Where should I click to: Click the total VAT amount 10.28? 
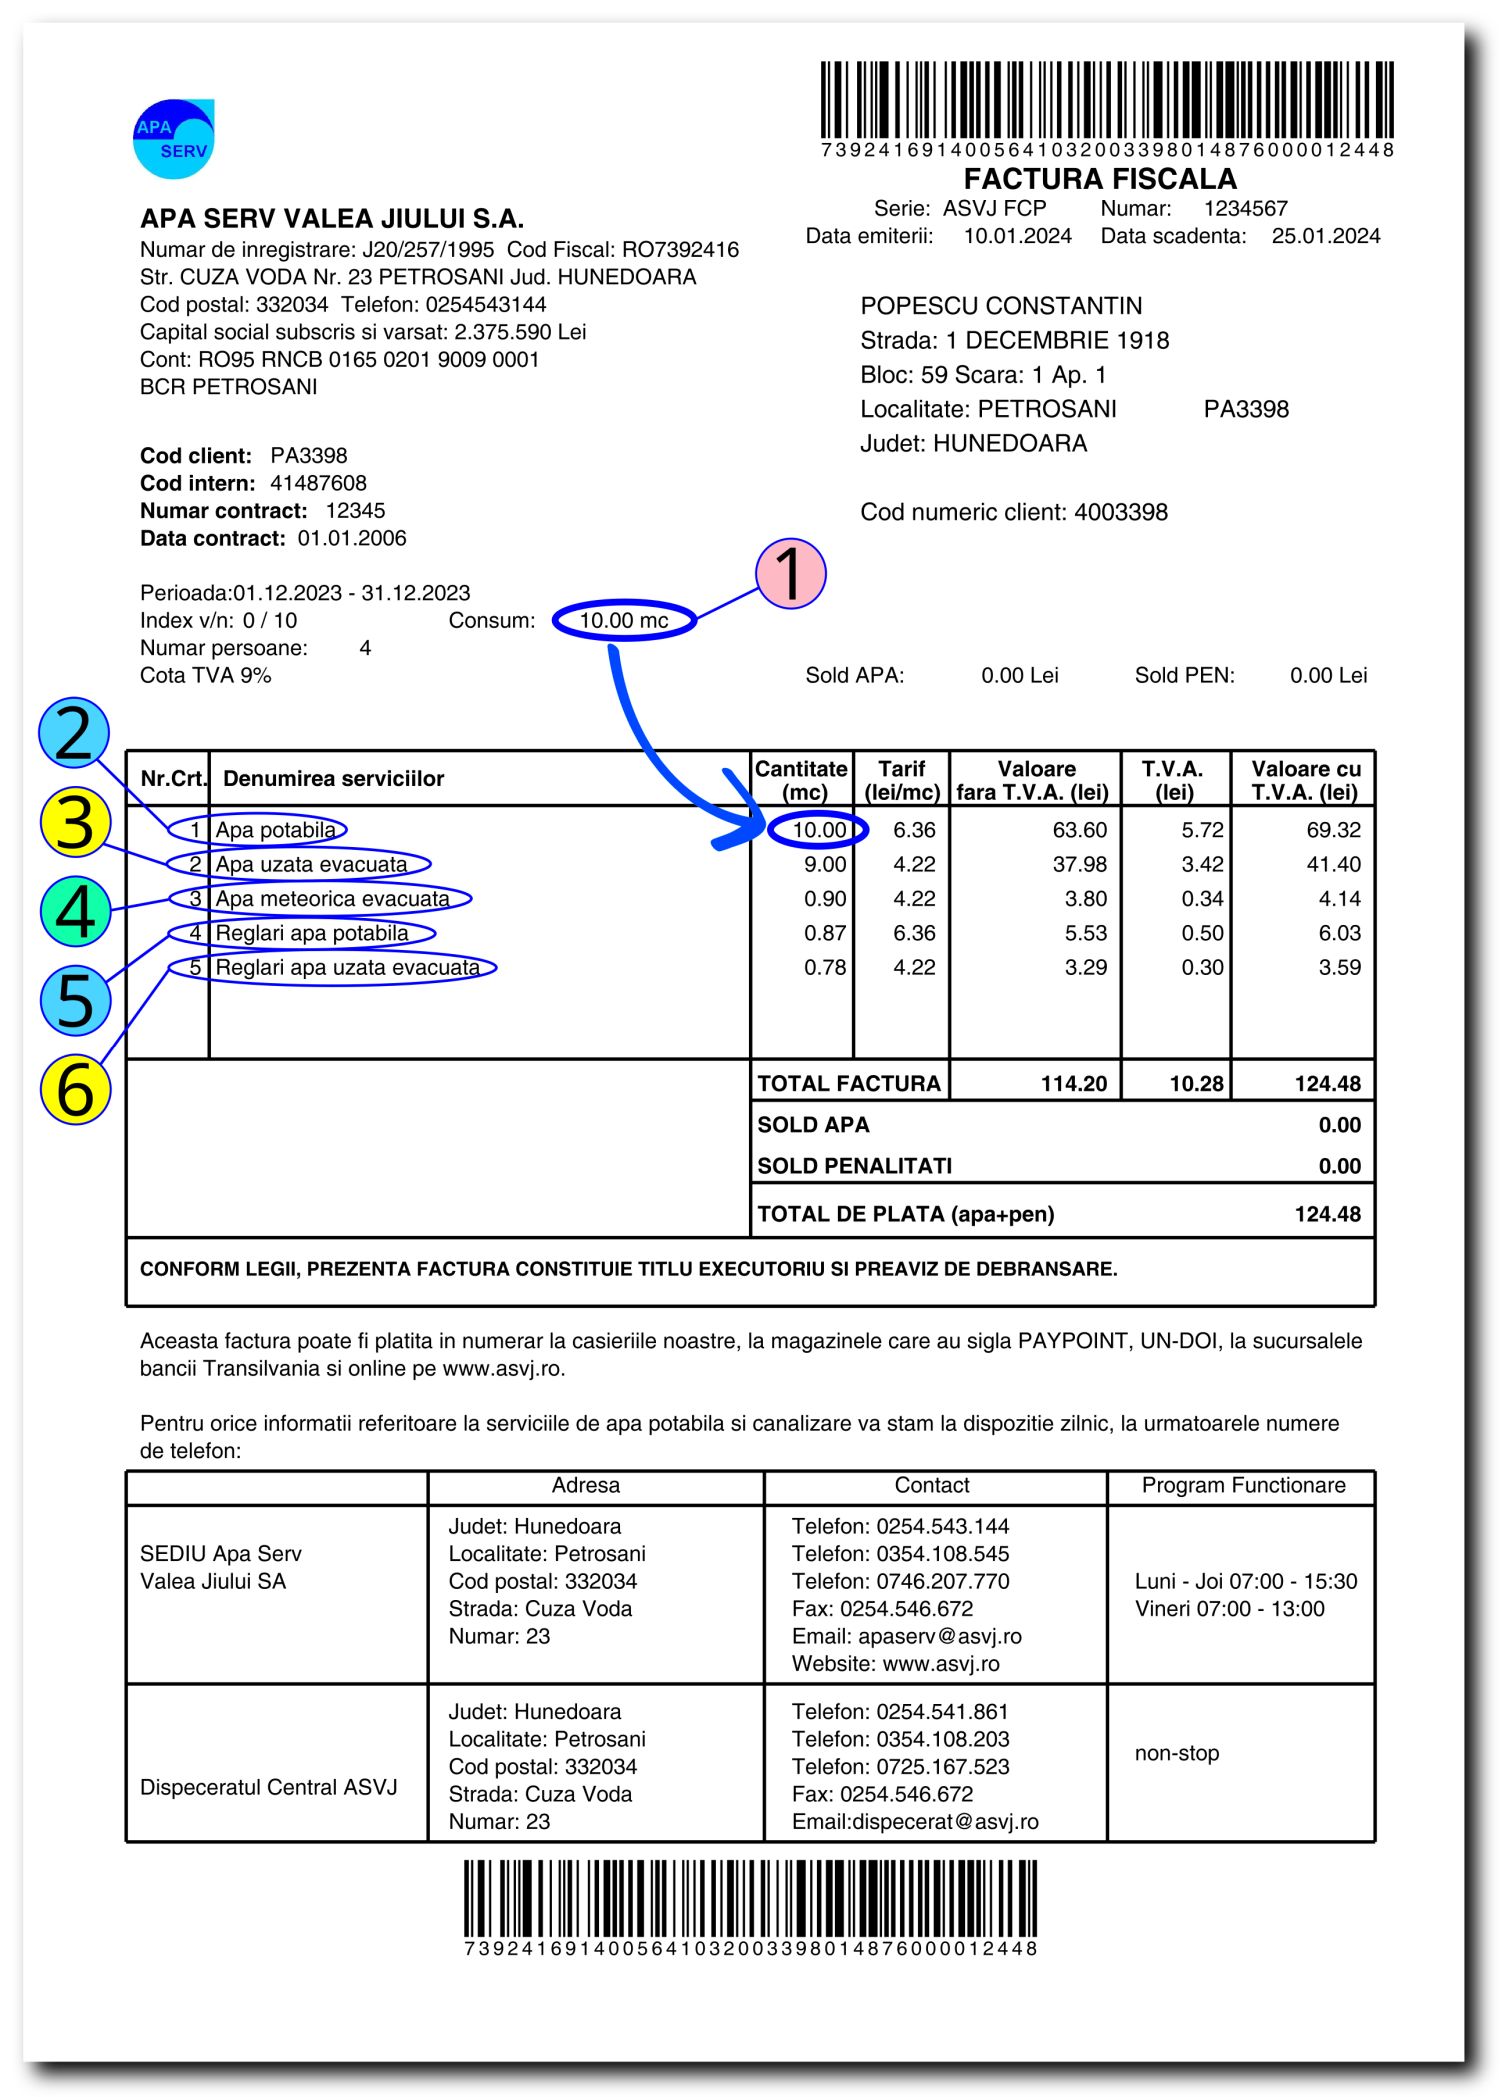pos(1197,1084)
